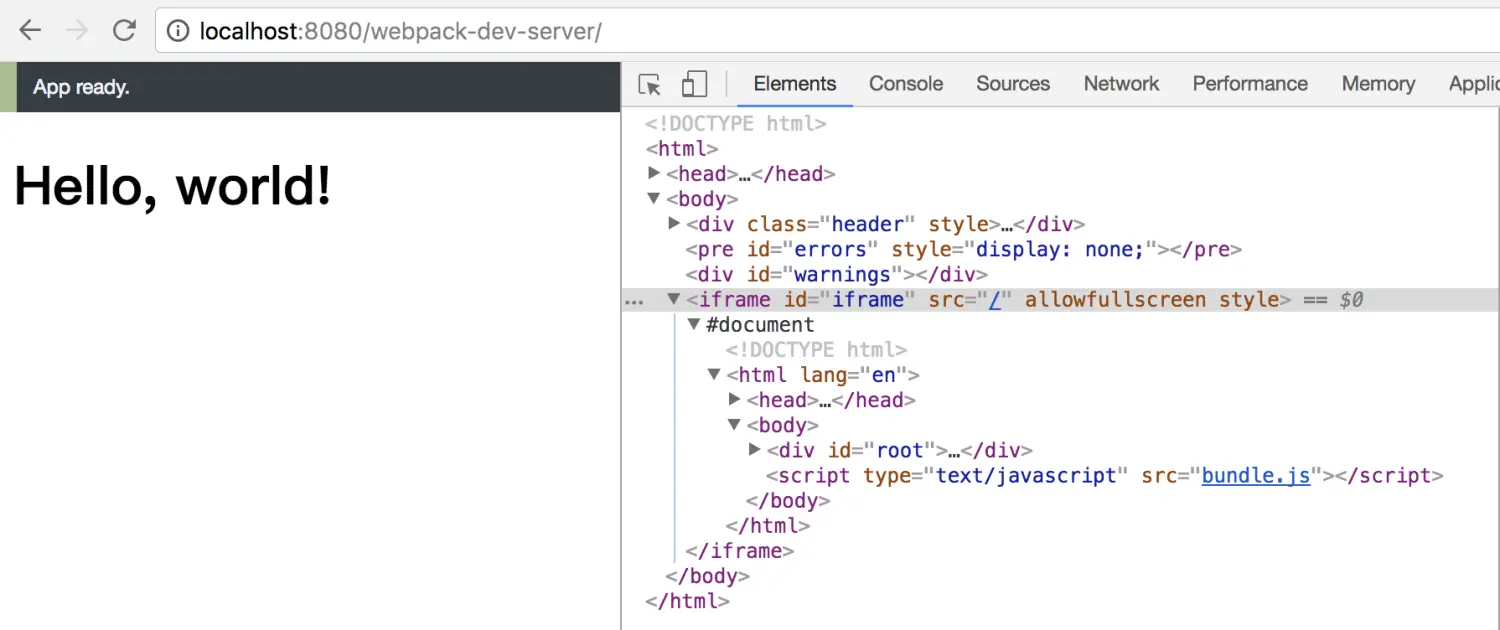Click the localhost:8080 address bar
1500x630 pixels.
[830, 32]
